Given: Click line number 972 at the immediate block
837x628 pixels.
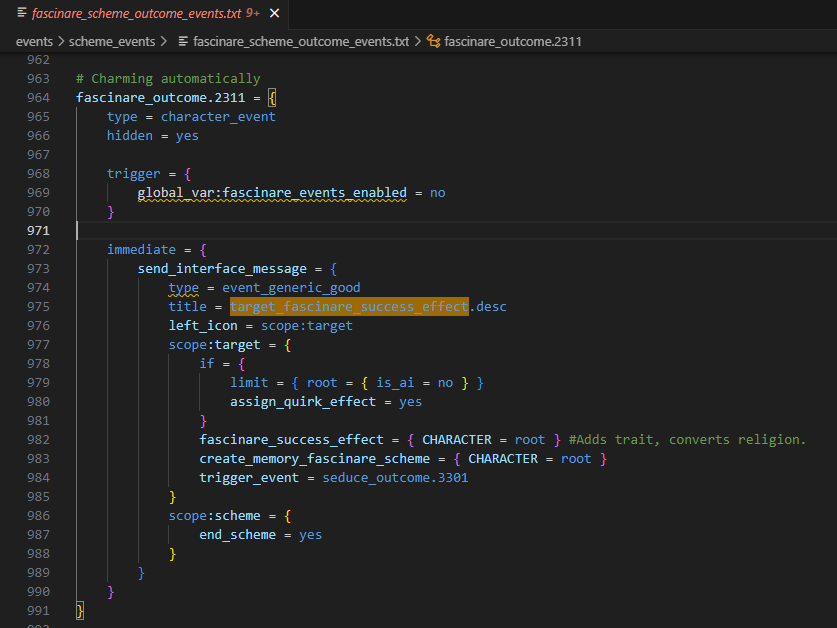Looking at the screenshot, I should tap(38, 250).
